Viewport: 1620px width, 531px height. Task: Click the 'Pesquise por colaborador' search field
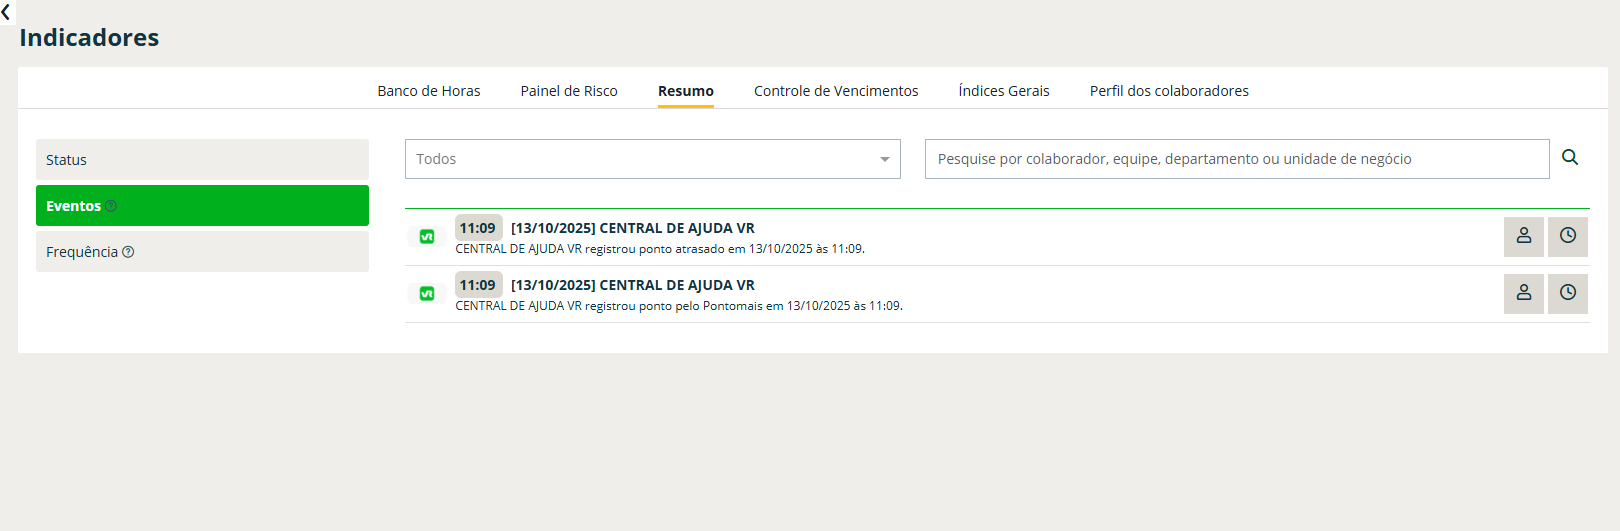1236,159
